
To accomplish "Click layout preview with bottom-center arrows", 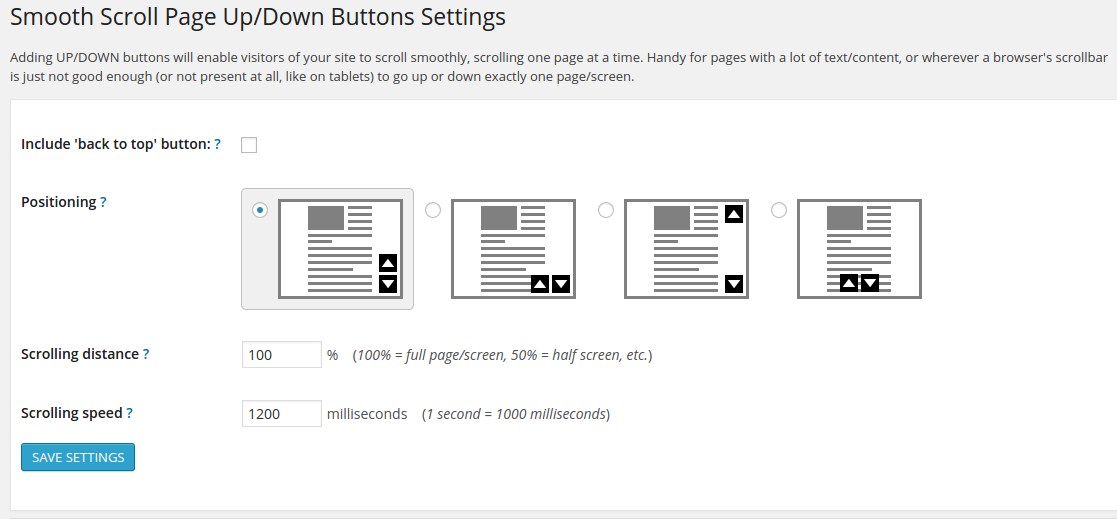I will (x=859, y=249).
